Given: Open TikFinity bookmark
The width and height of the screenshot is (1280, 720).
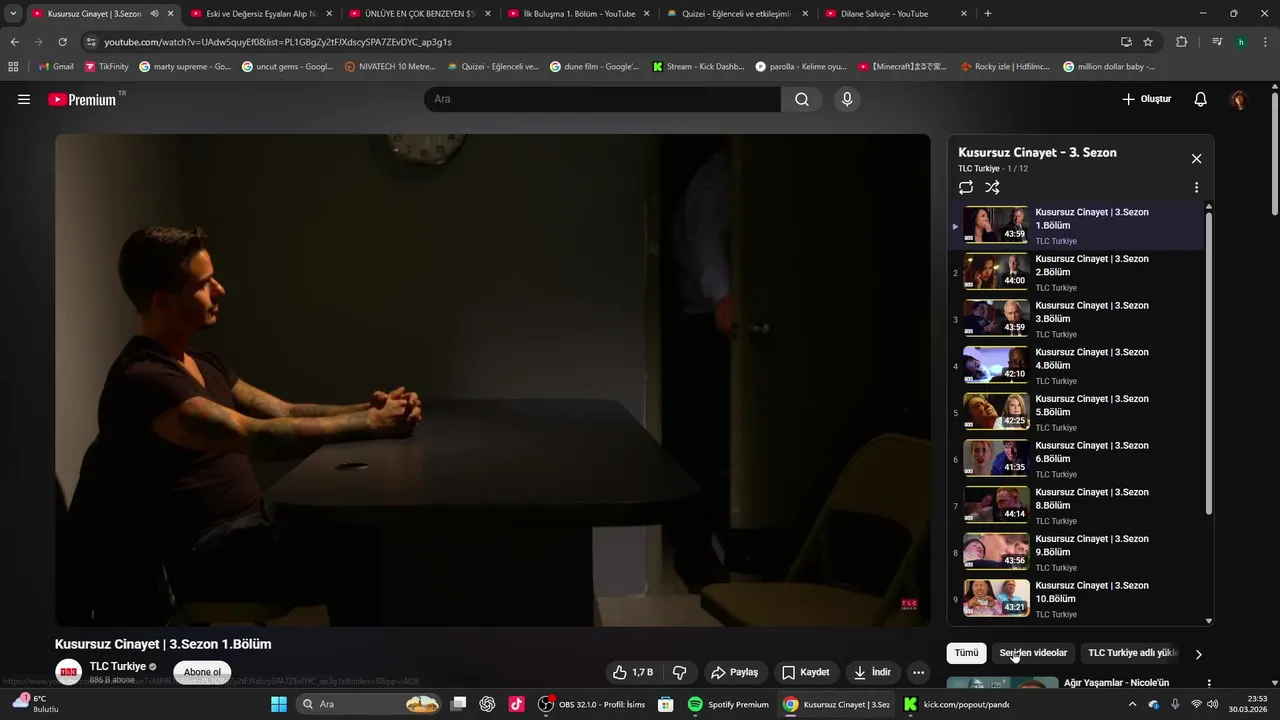Looking at the screenshot, I should click(x=107, y=66).
